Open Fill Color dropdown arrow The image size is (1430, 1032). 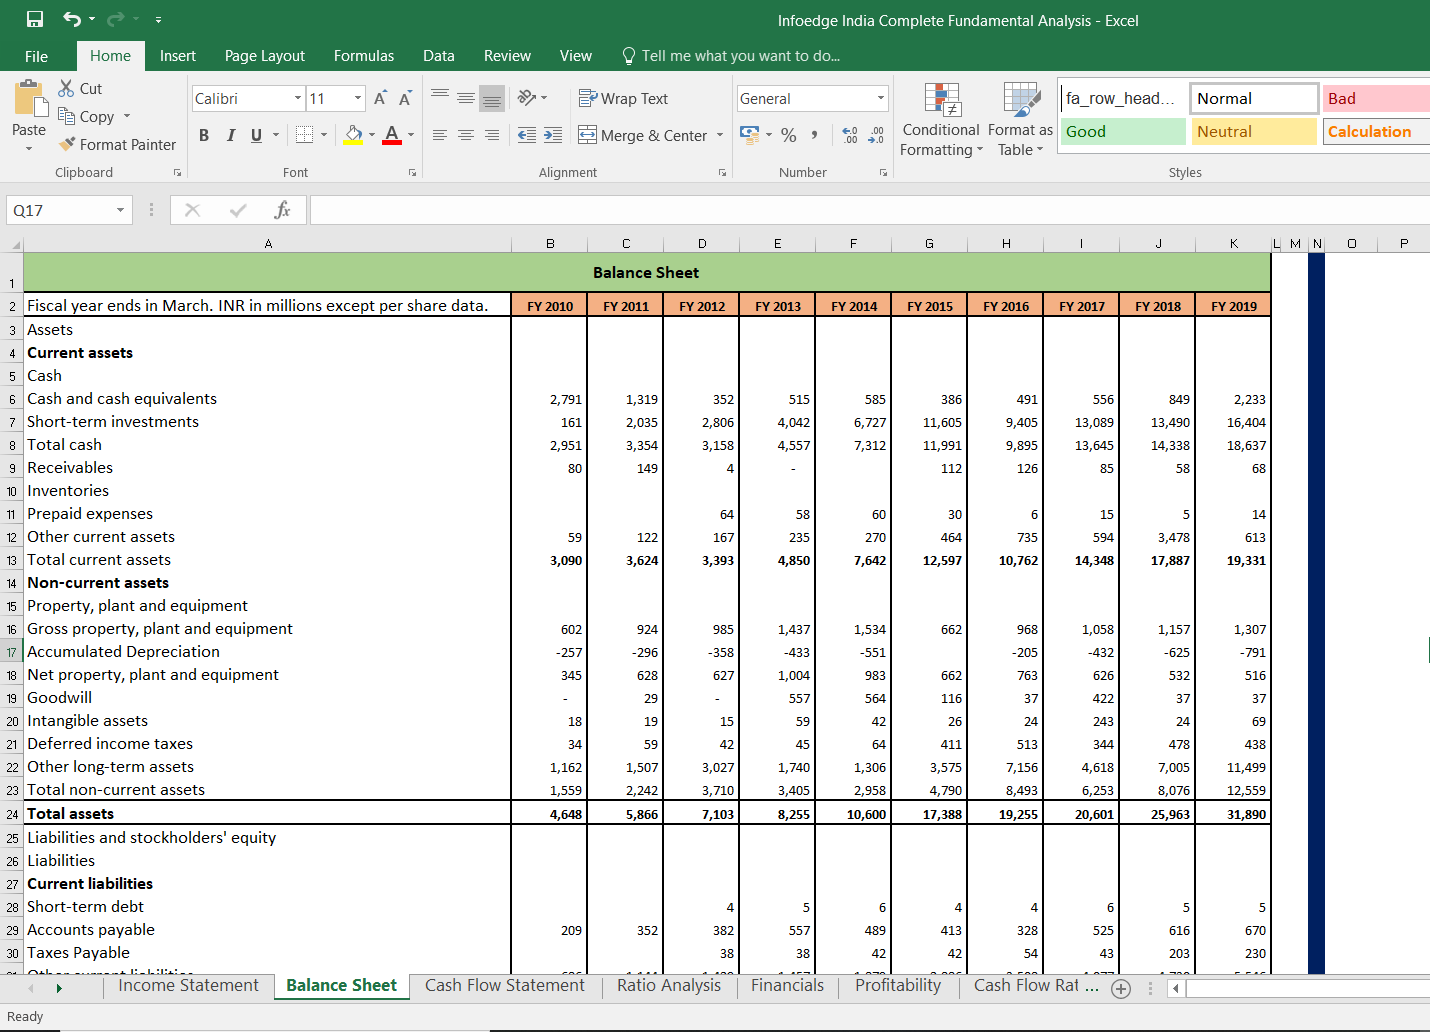click(372, 135)
